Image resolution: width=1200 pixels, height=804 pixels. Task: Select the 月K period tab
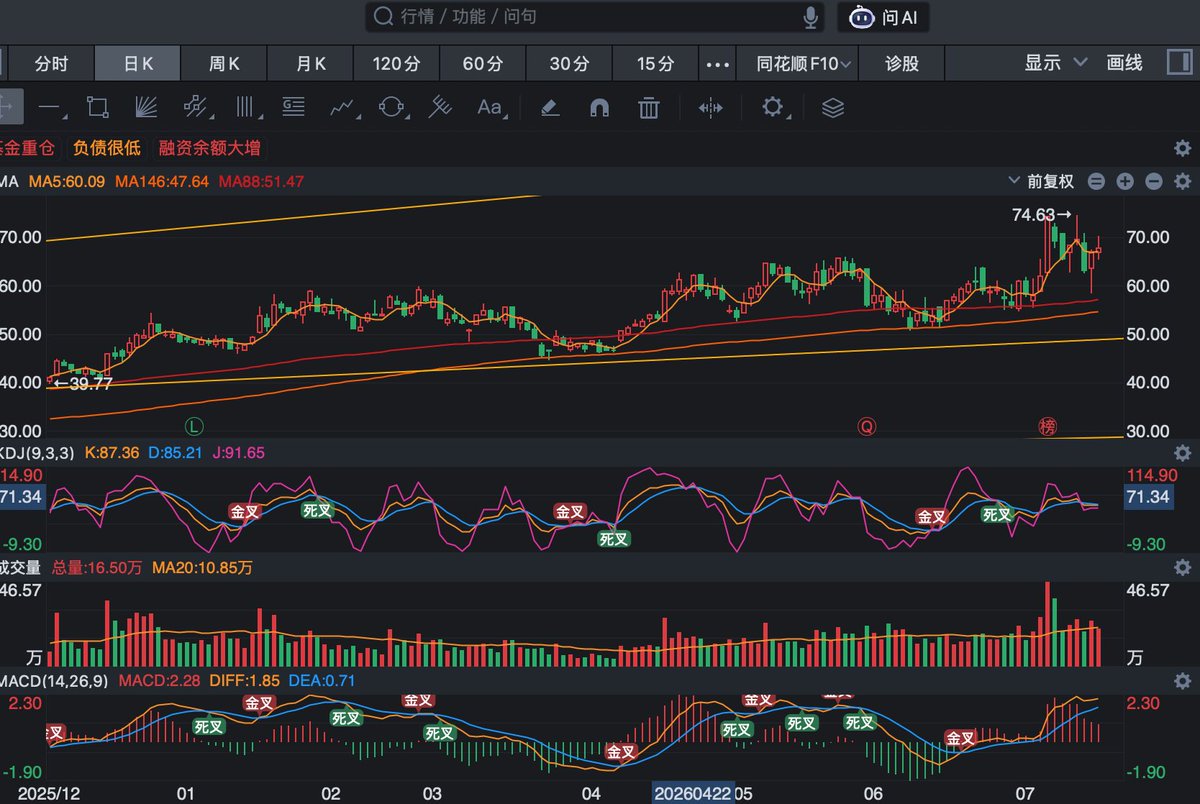(x=311, y=63)
